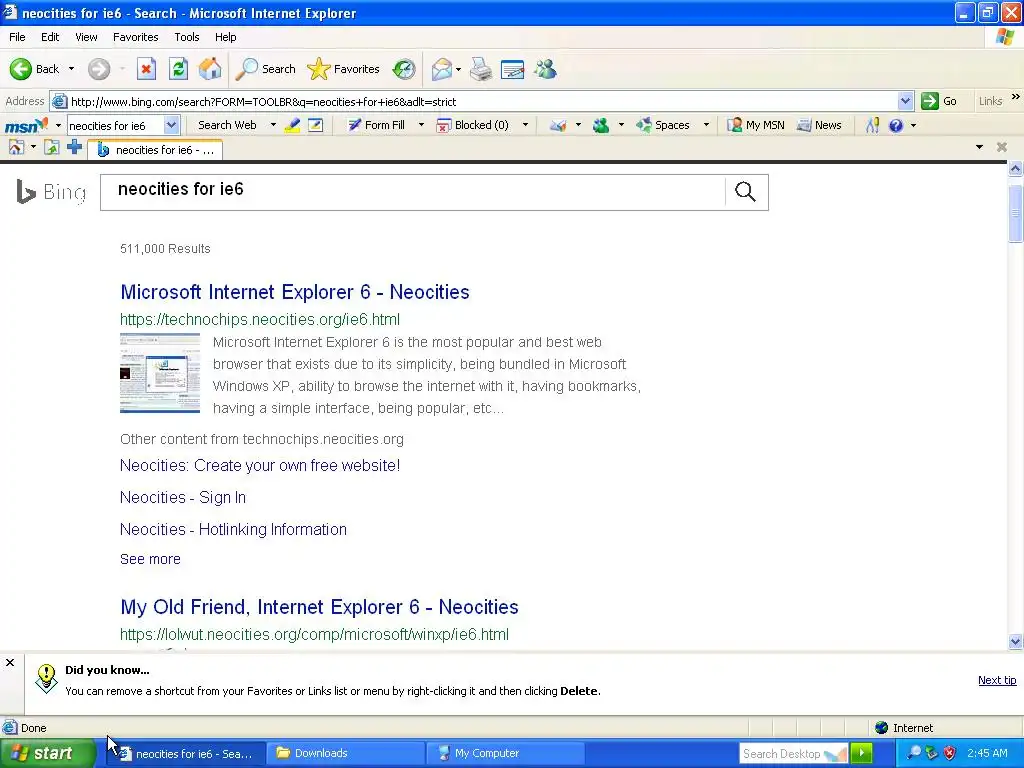The width and height of the screenshot is (1024, 768).
Task: Close the Did you know tip pane
Action: pos(10,663)
